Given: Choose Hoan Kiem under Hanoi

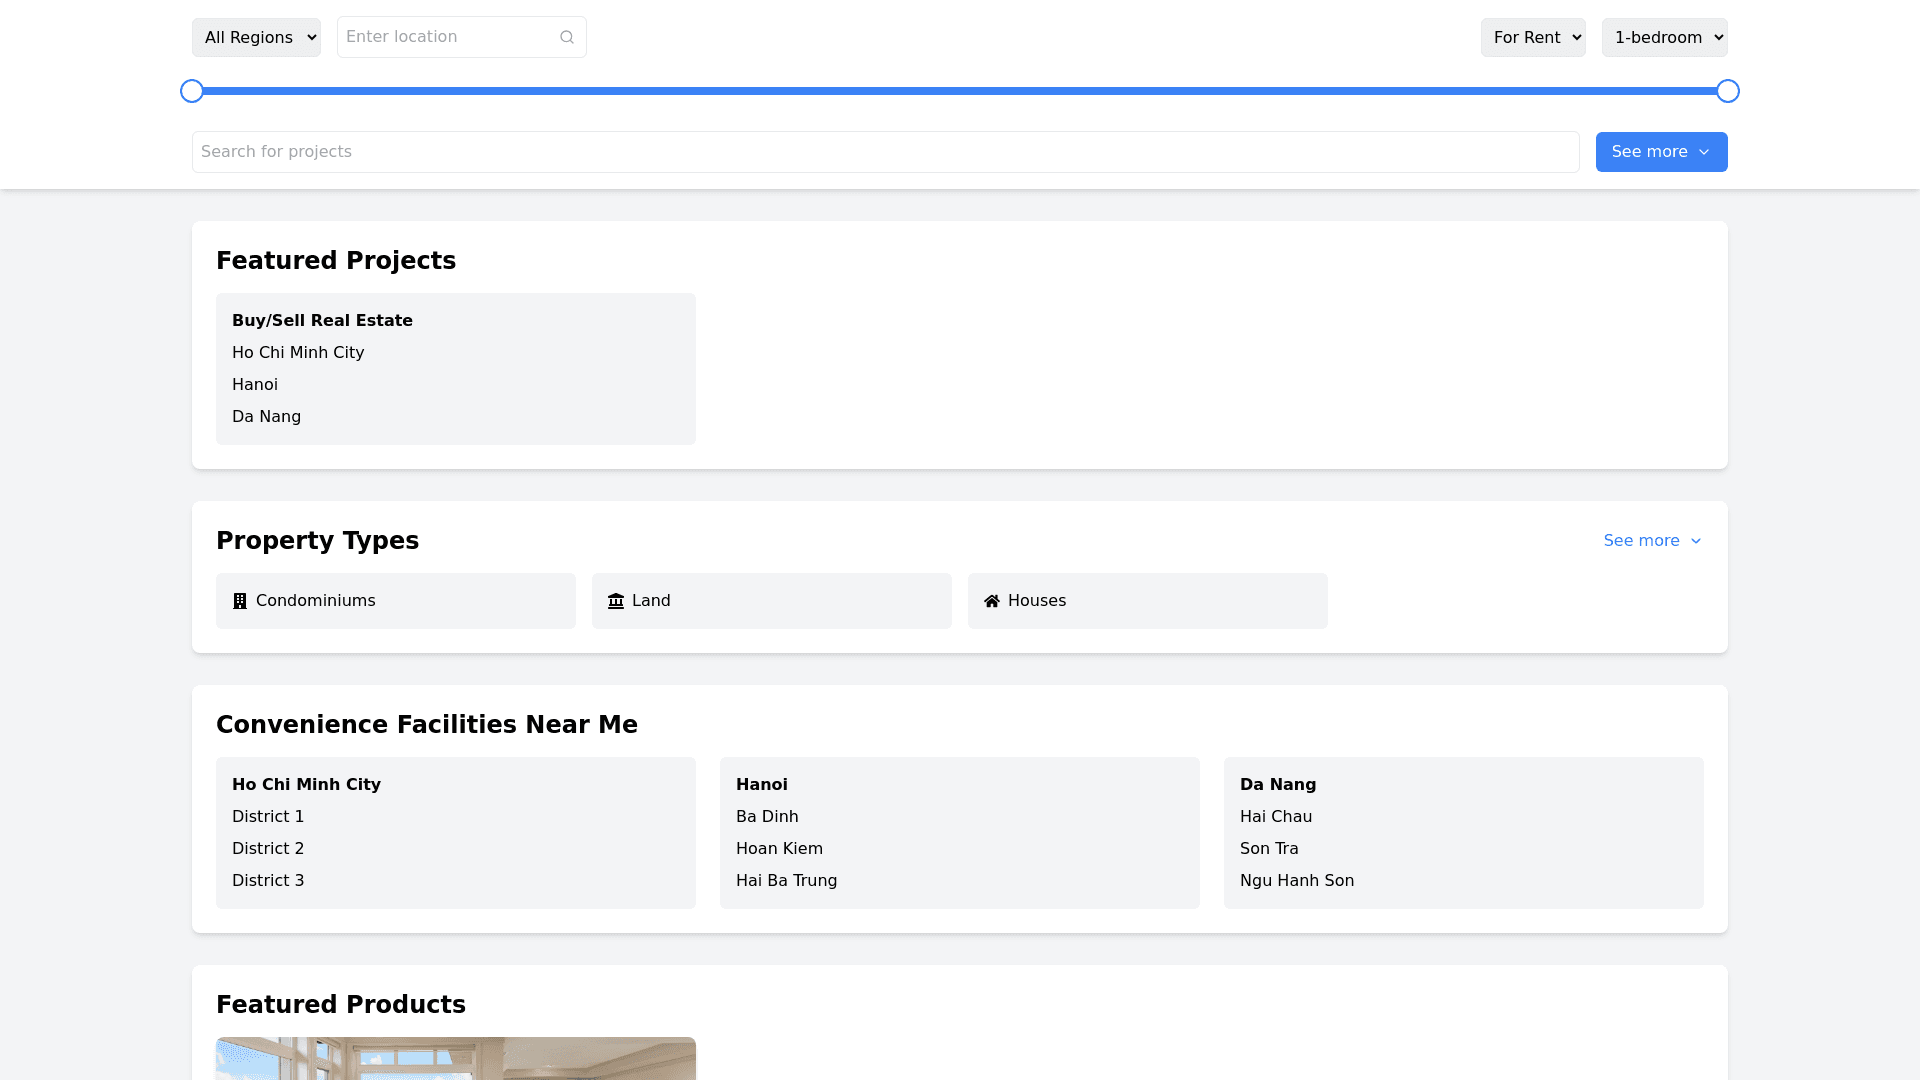Looking at the screenshot, I should (779, 849).
